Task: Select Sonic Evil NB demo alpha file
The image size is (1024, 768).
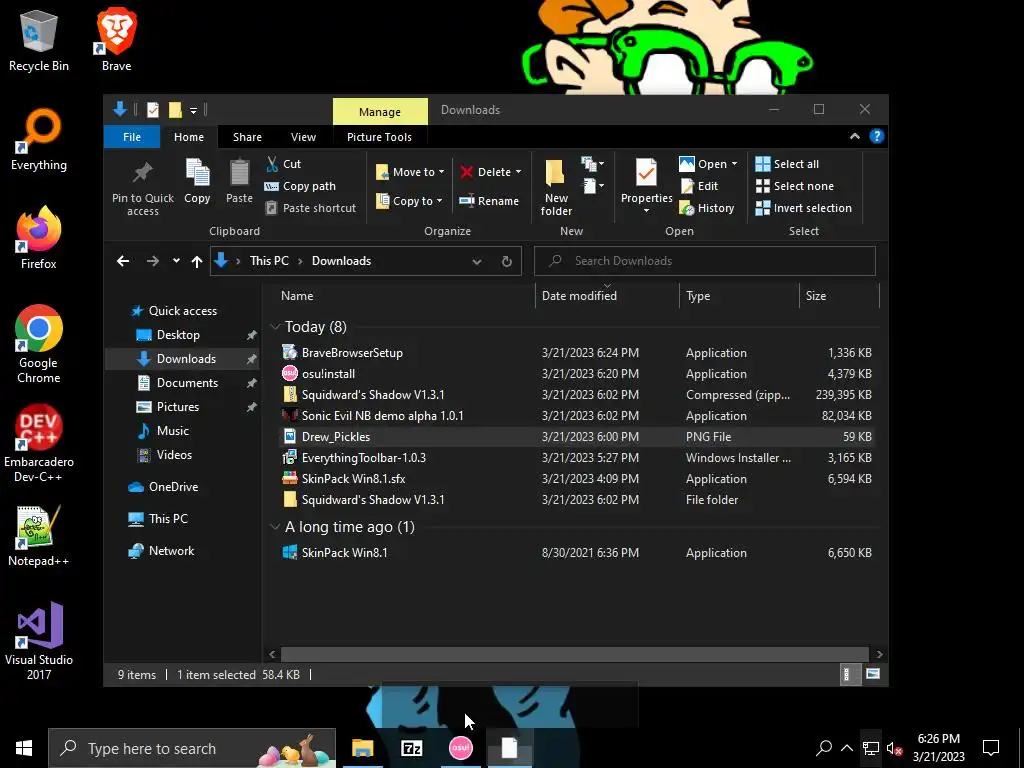Action: coord(577,415)
